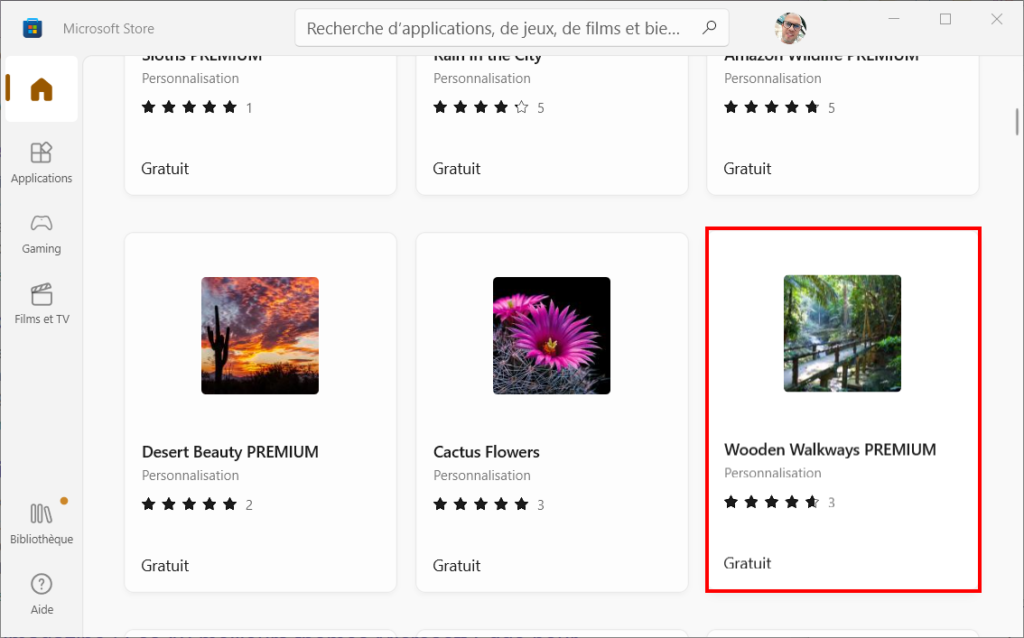This screenshot has width=1024, height=638.
Task: Open the Applications section
Action: tap(41, 163)
